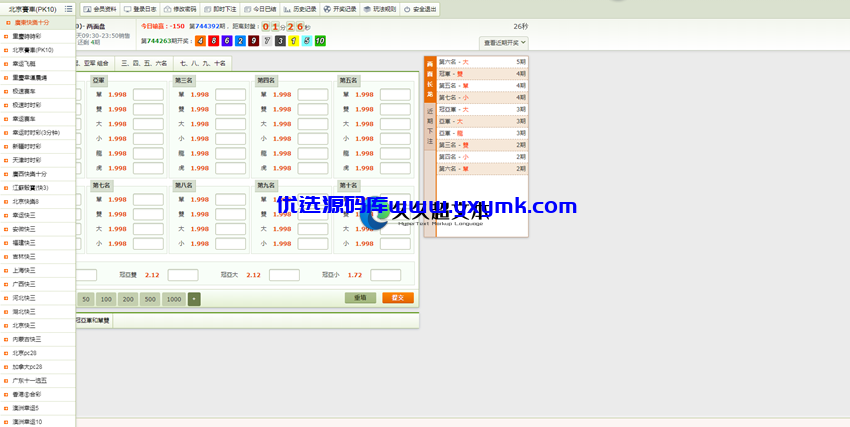This screenshot has height=427, width=850.
Task: Switch to the 七、八、九、十名 tab
Action: [x=203, y=63]
